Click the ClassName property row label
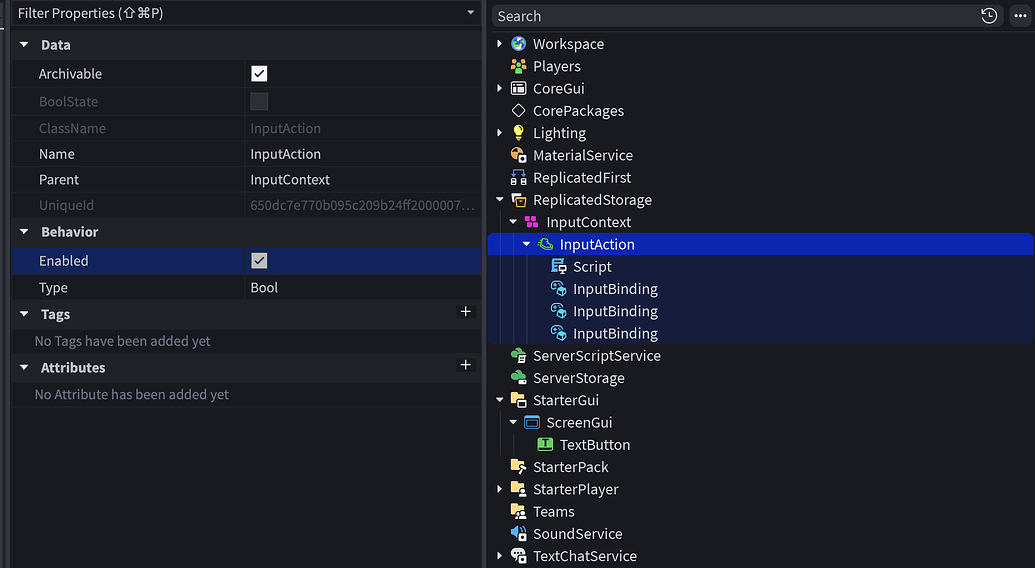Image resolution: width=1035 pixels, height=568 pixels. 72,128
